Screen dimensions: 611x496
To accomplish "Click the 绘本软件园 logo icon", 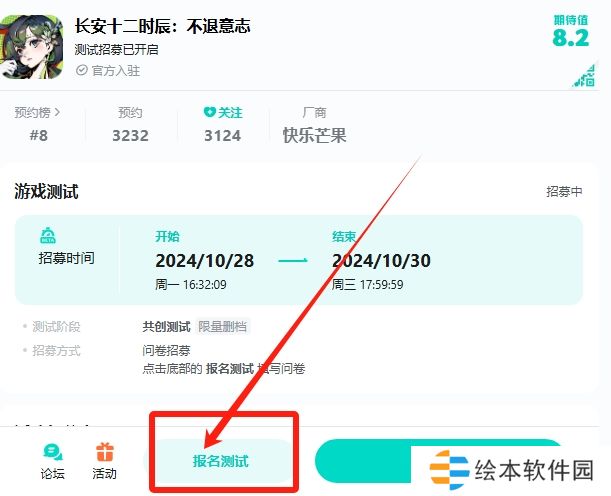I will pos(450,469).
